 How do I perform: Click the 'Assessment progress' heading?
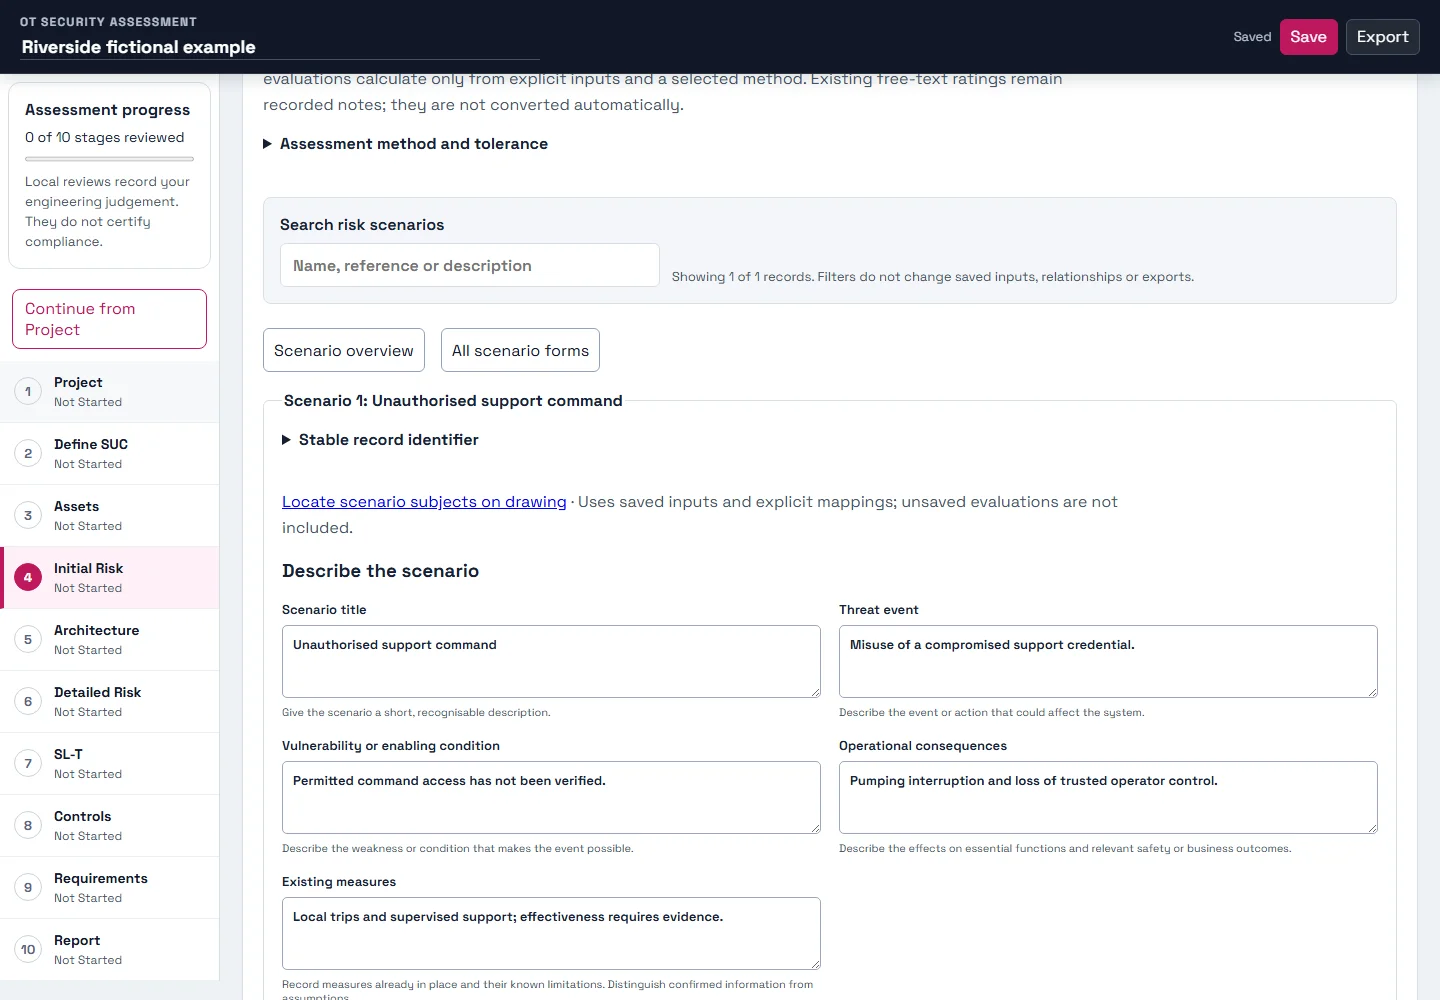[x=108, y=110]
